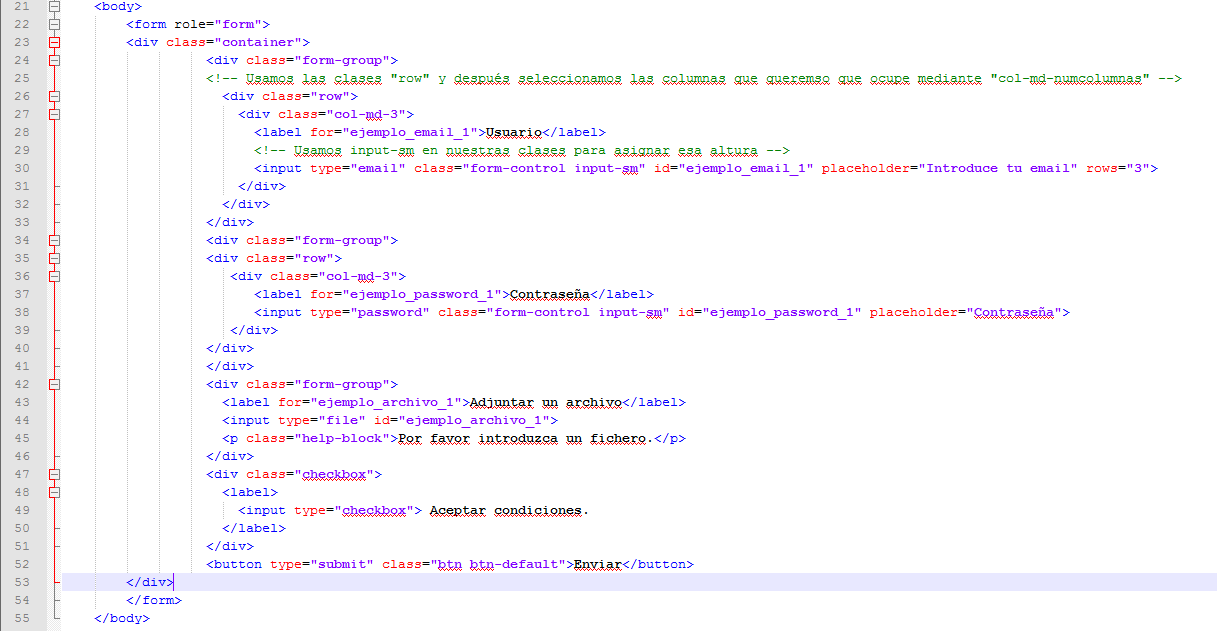Click line number 52 in the gutter
This screenshot has height=631, width=1217.
pyautogui.click(x=23, y=564)
